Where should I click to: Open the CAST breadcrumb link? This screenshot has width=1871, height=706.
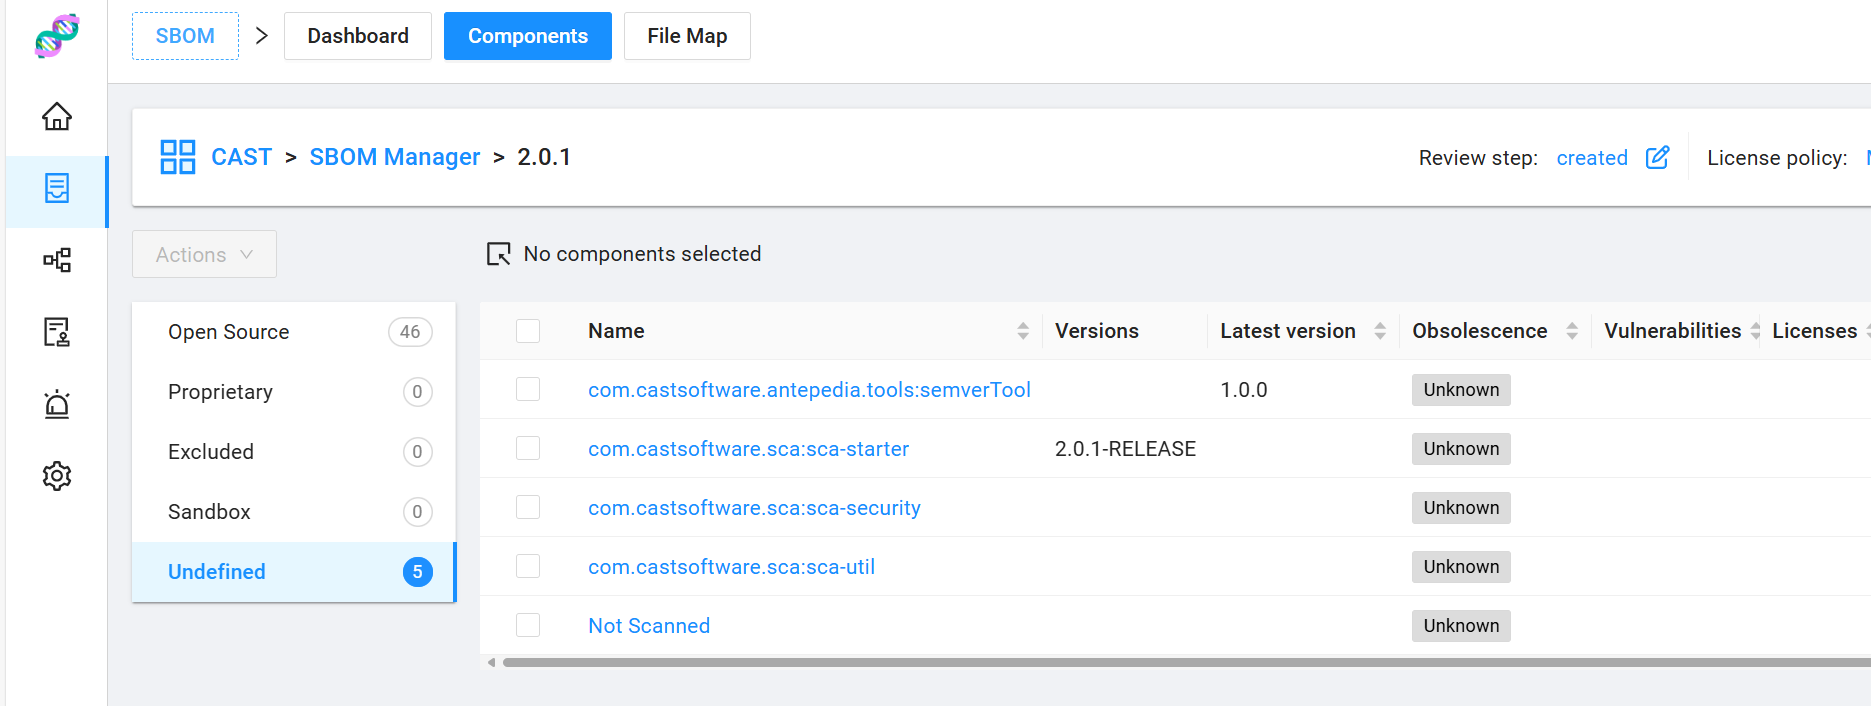point(242,157)
